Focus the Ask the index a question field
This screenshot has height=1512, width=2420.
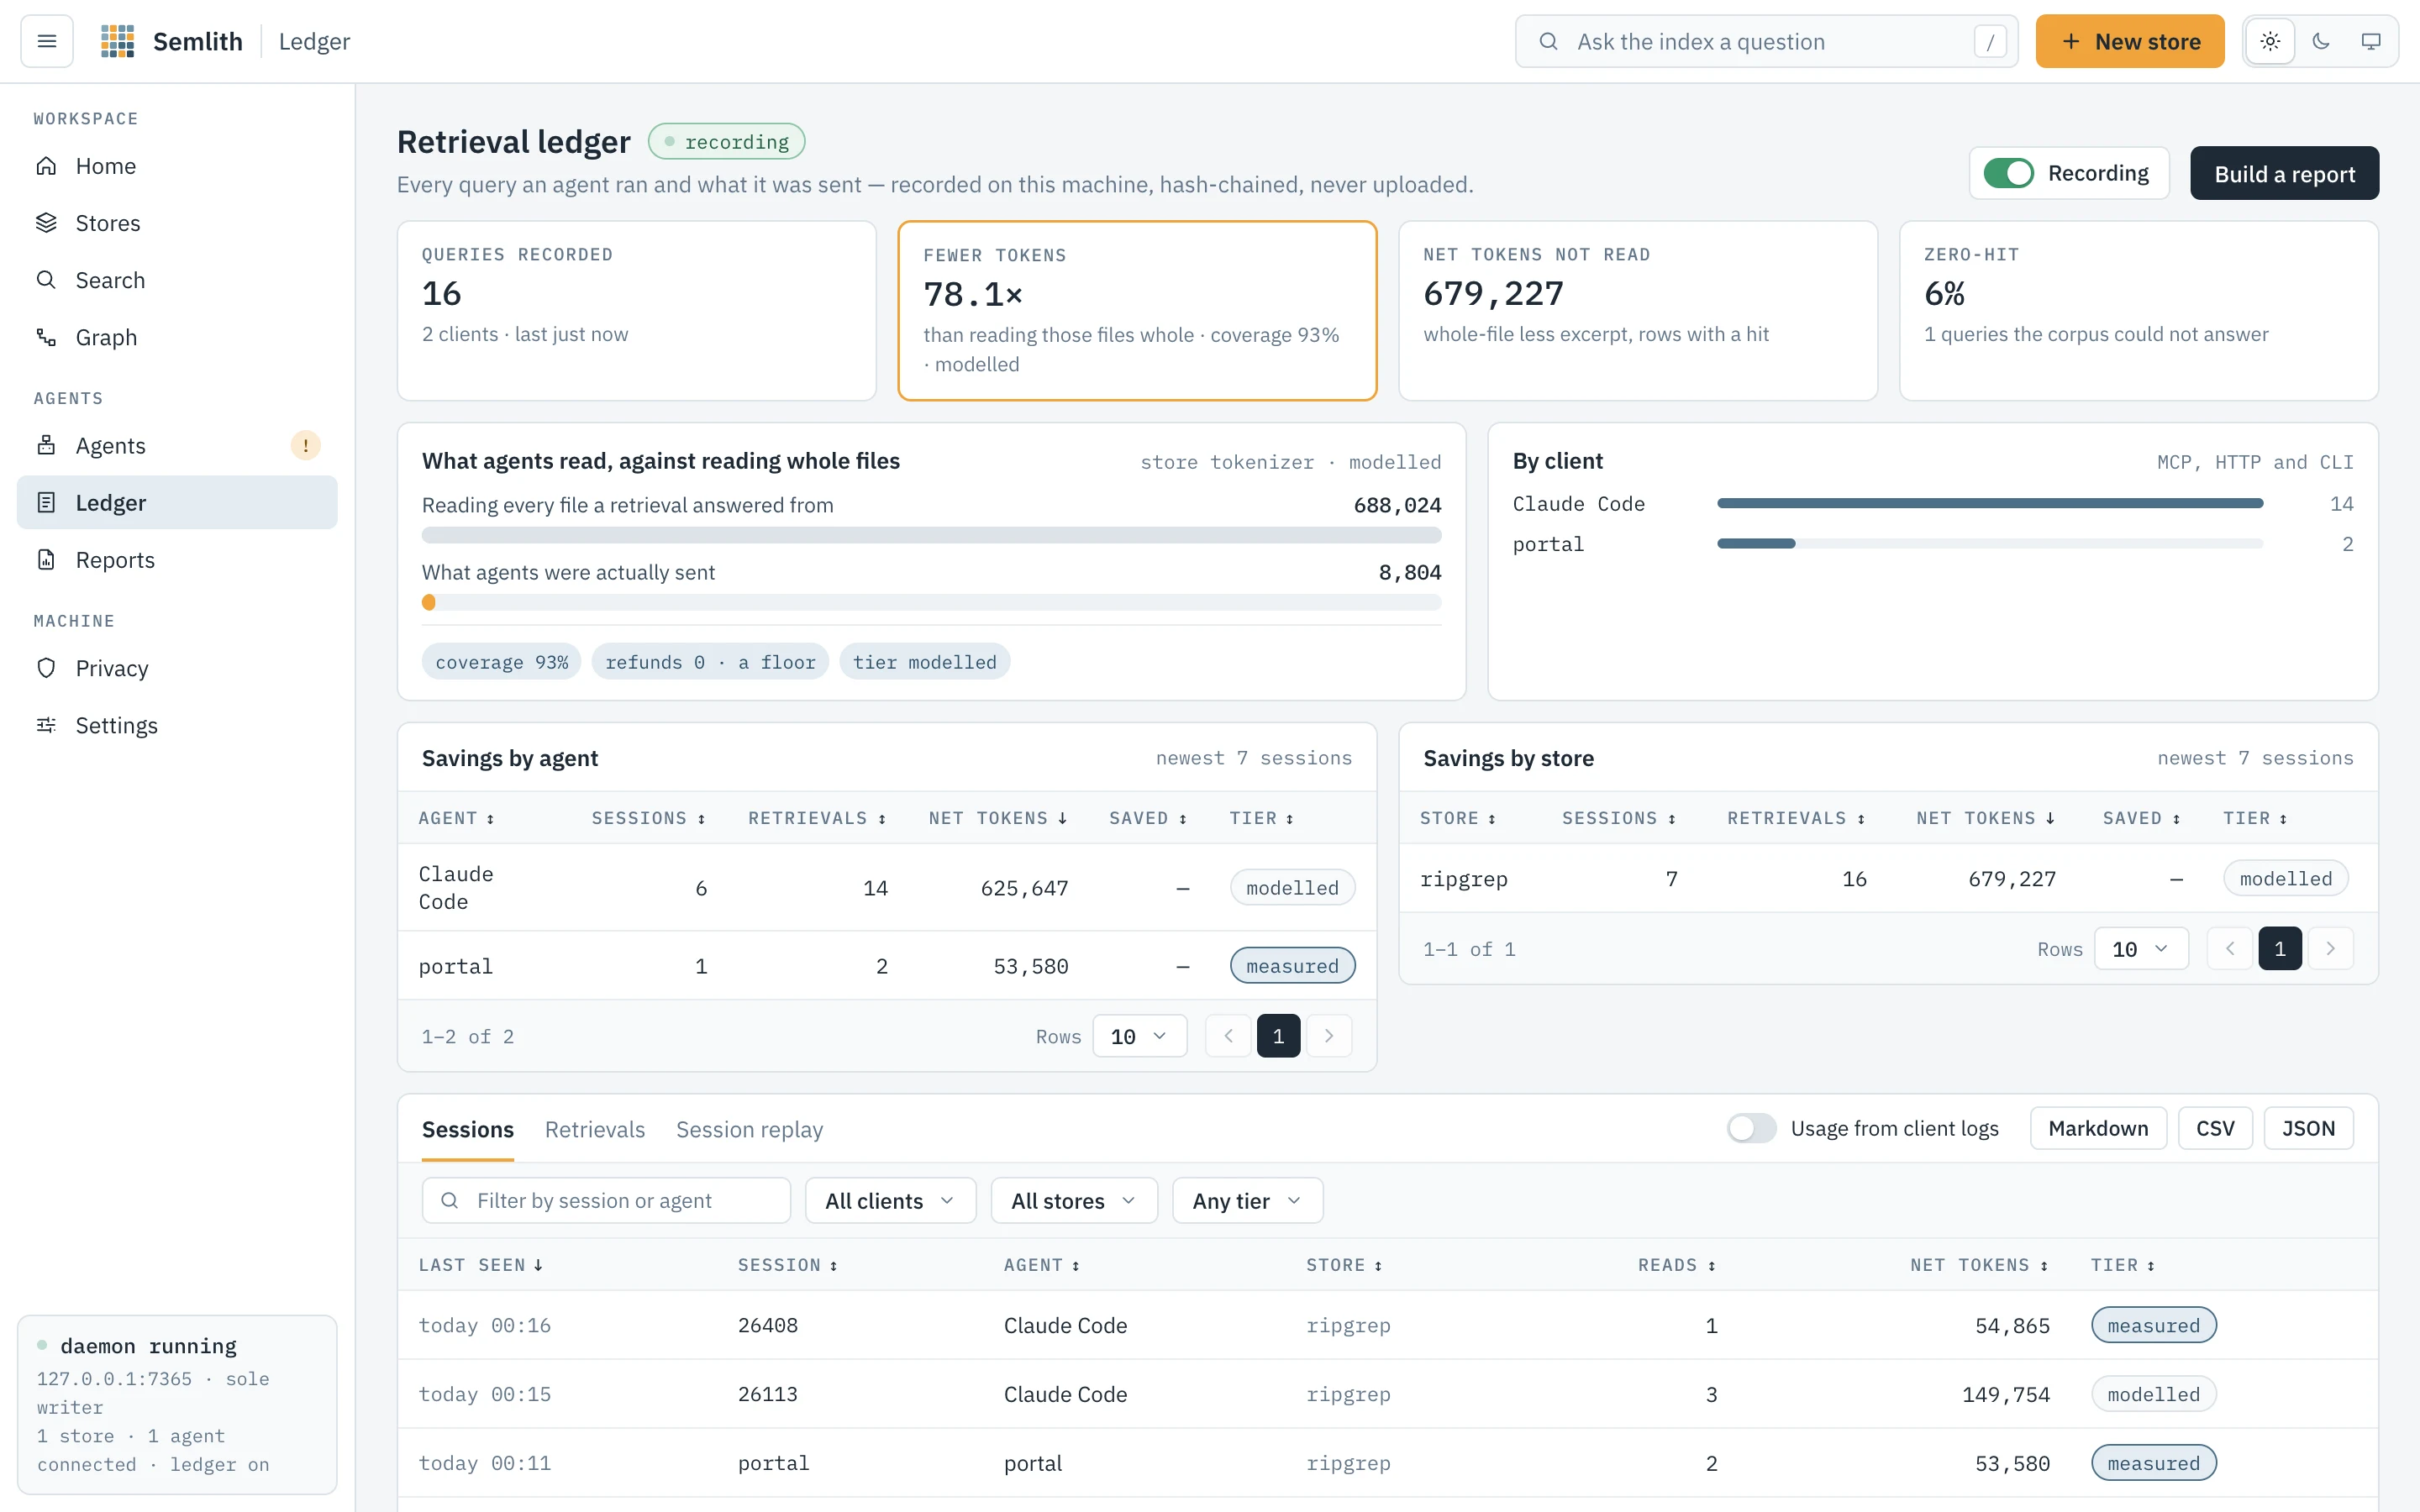[1766, 41]
